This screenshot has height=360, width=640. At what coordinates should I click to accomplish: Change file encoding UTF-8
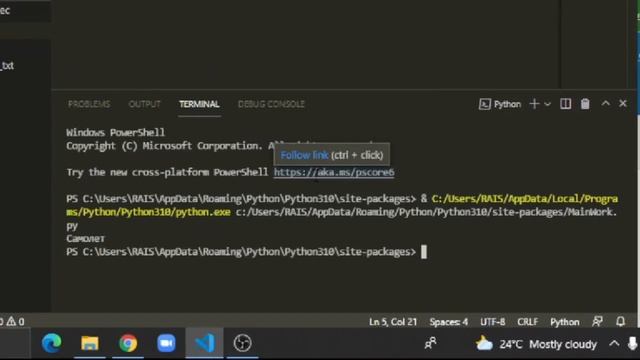(x=493, y=322)
